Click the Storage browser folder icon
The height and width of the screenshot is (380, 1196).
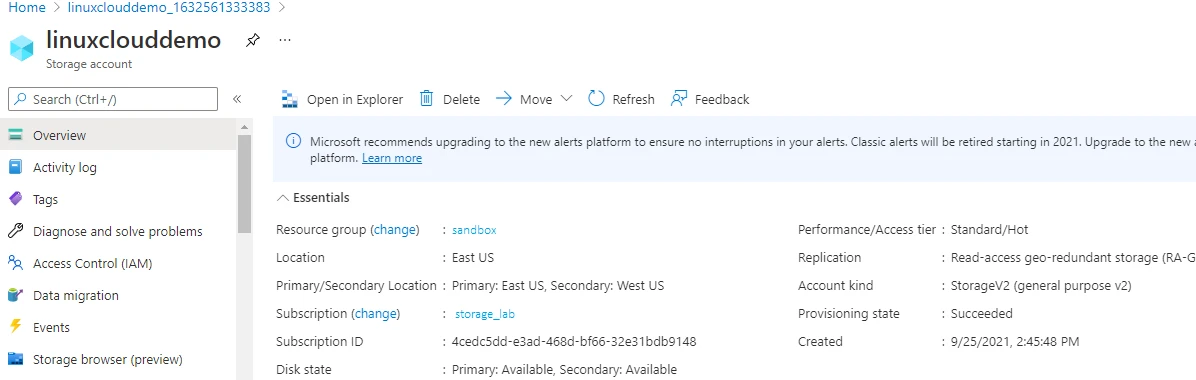pyautogui.click(x=15, y=359)
